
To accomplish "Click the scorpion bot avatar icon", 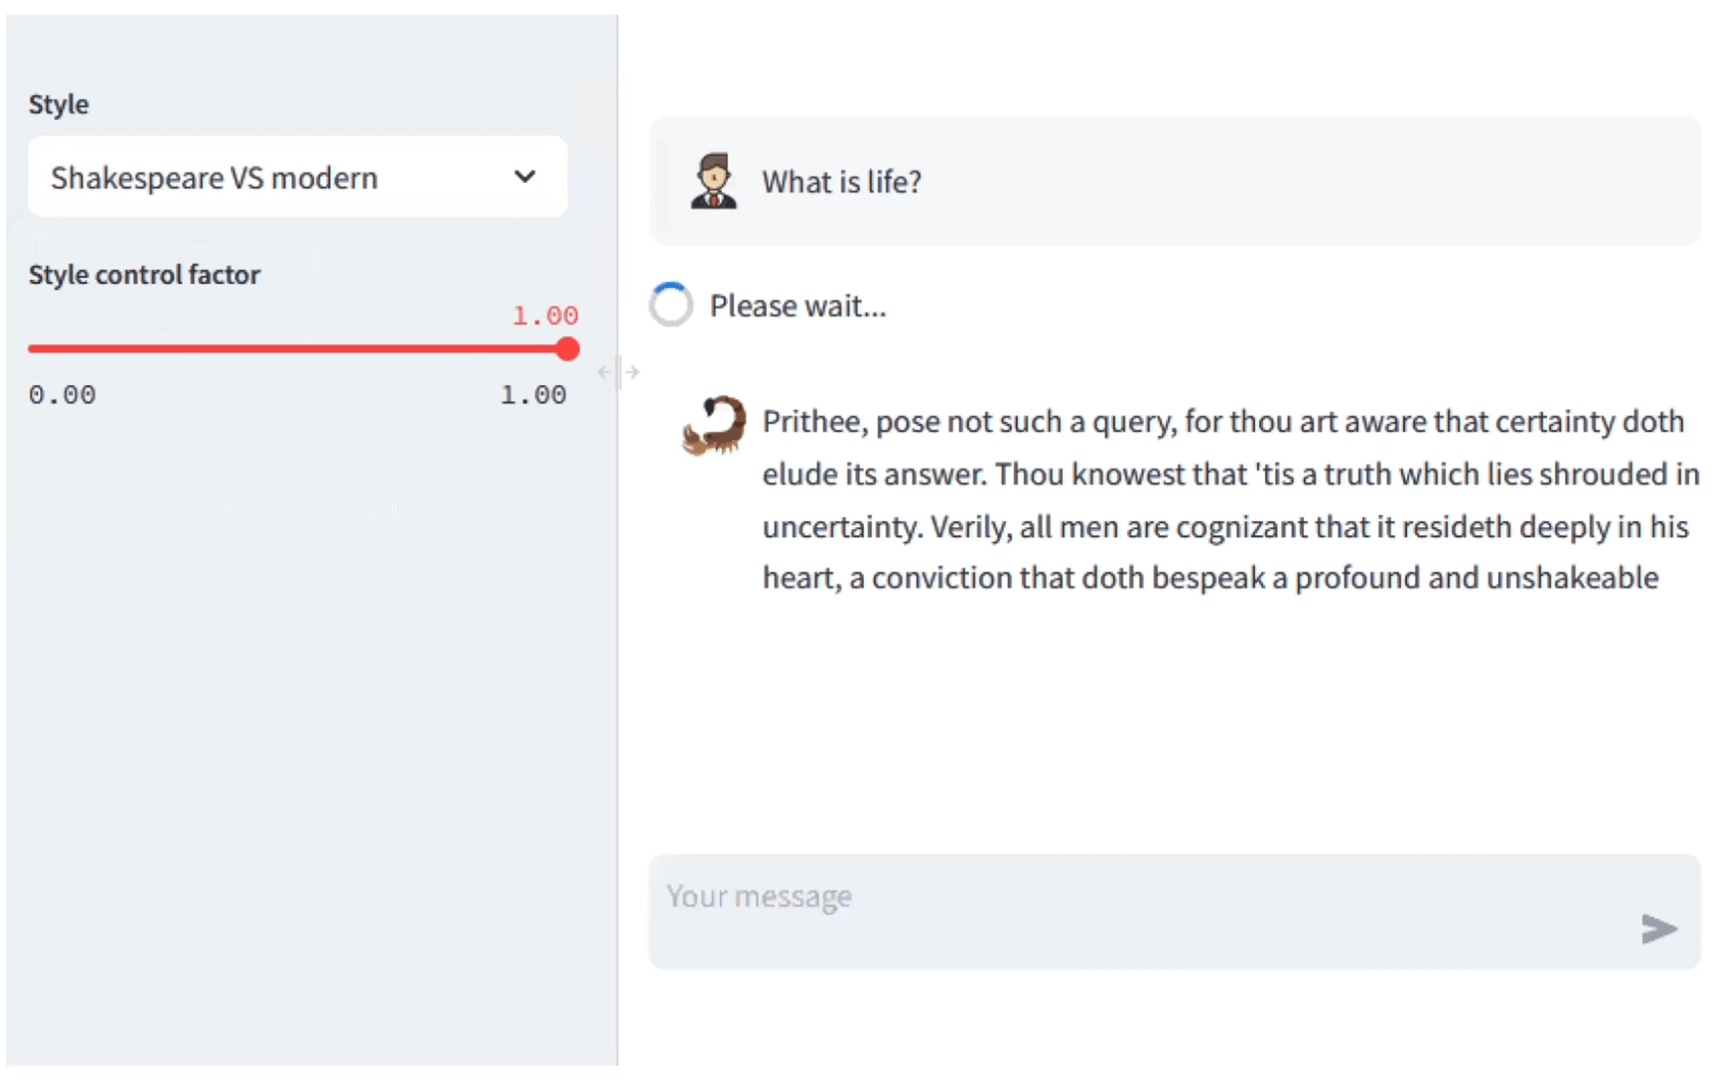I will coord(714,425).
